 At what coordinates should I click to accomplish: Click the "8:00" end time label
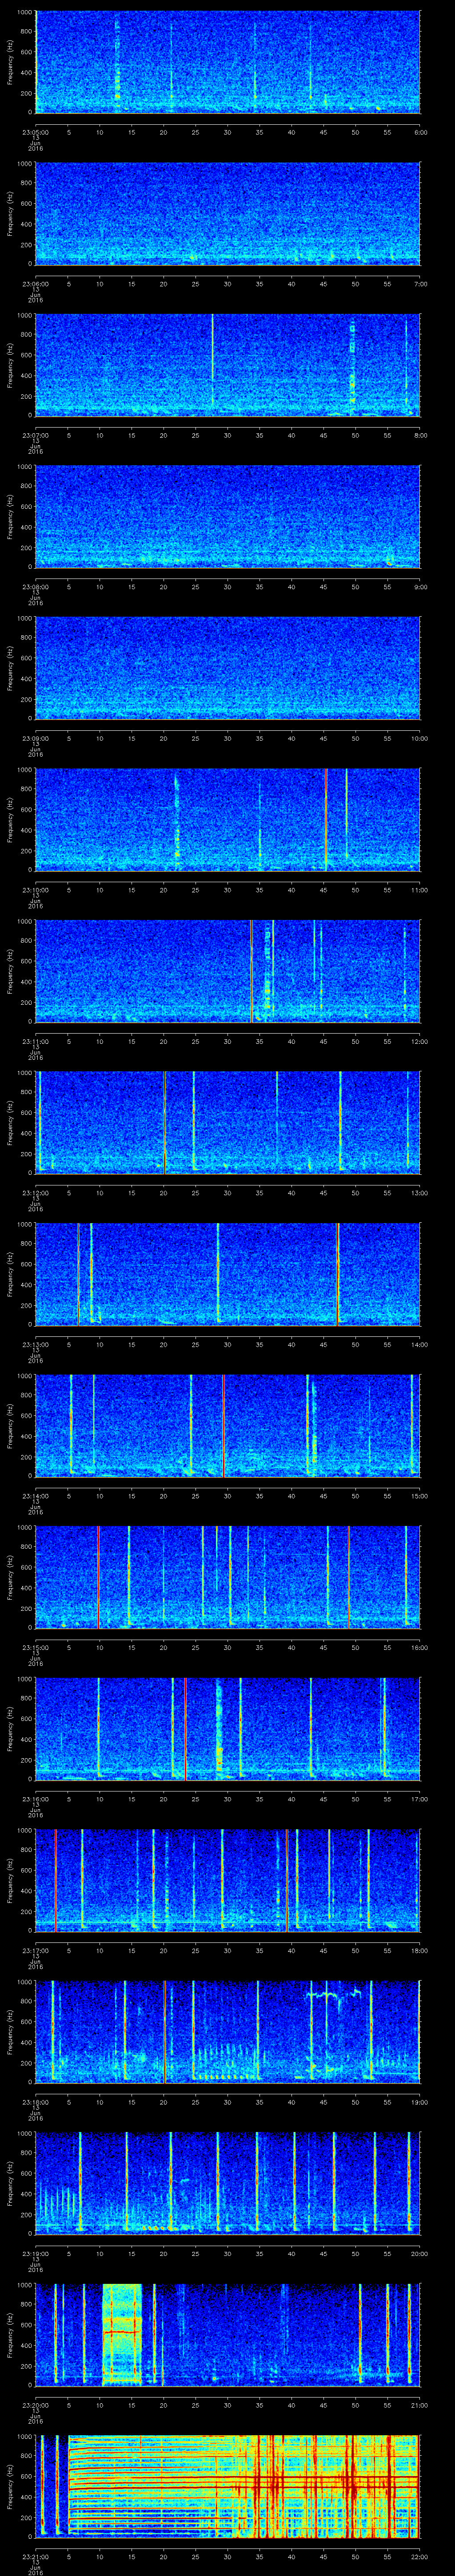(420, 435)
